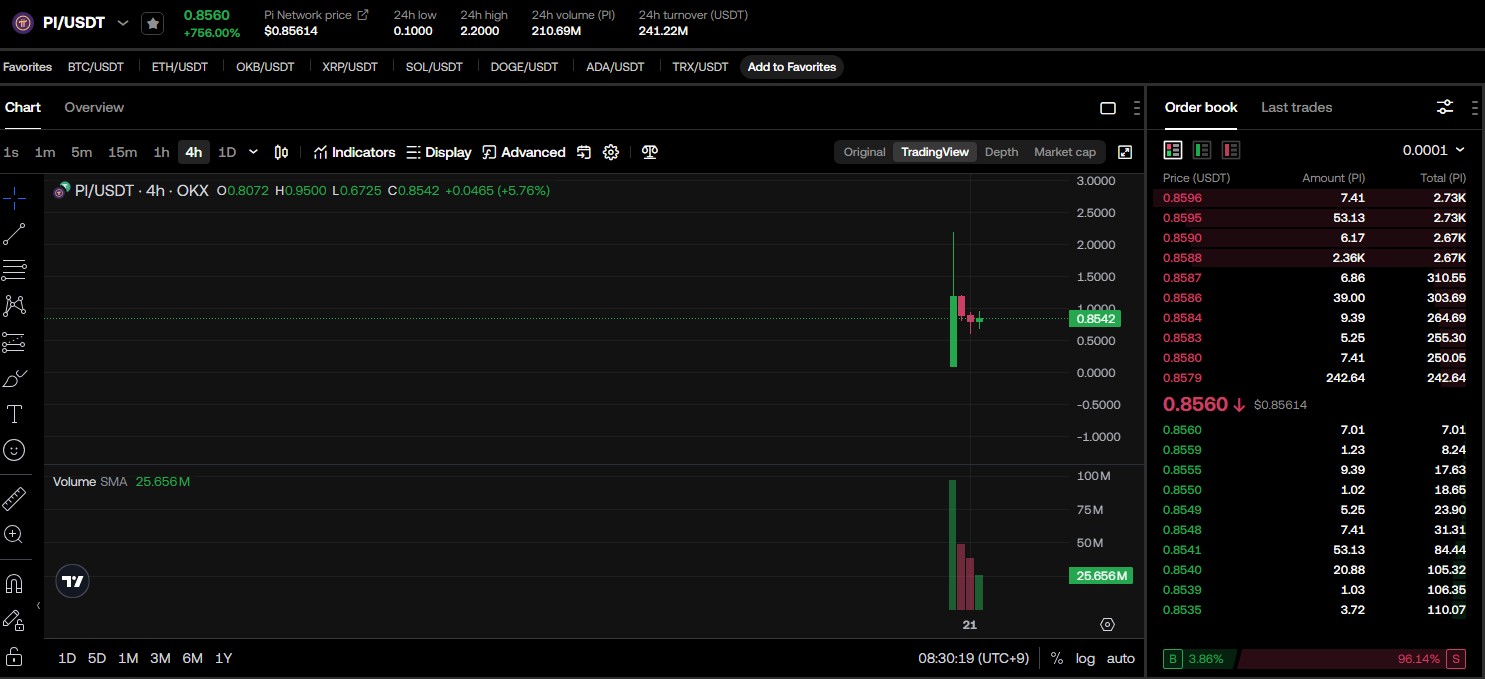
Task: Select the 1h timeframe
Action: click(x=161, y=152)
